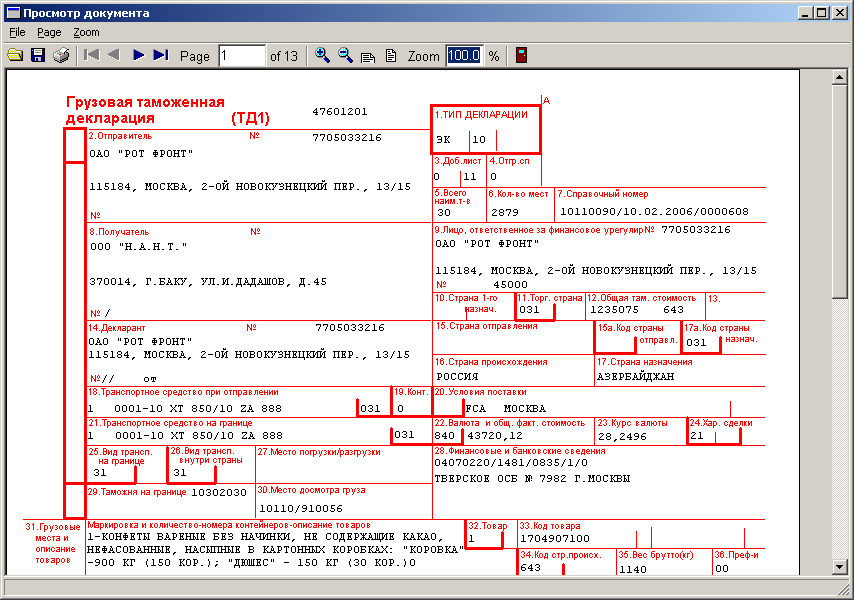Image resolution: width=854 pixels, height=600 pixels.
Task: Click declaration type code ЭК
Action: 443,140
